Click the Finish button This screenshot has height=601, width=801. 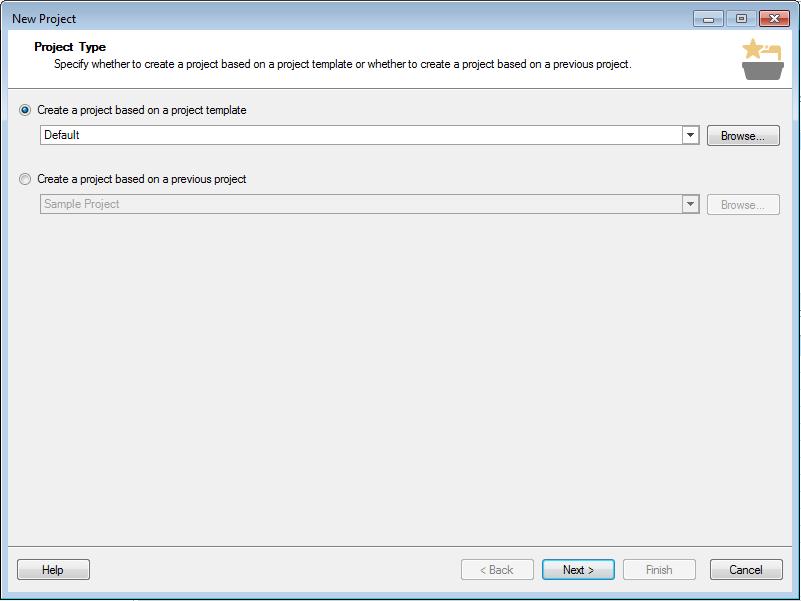point(659,570)
